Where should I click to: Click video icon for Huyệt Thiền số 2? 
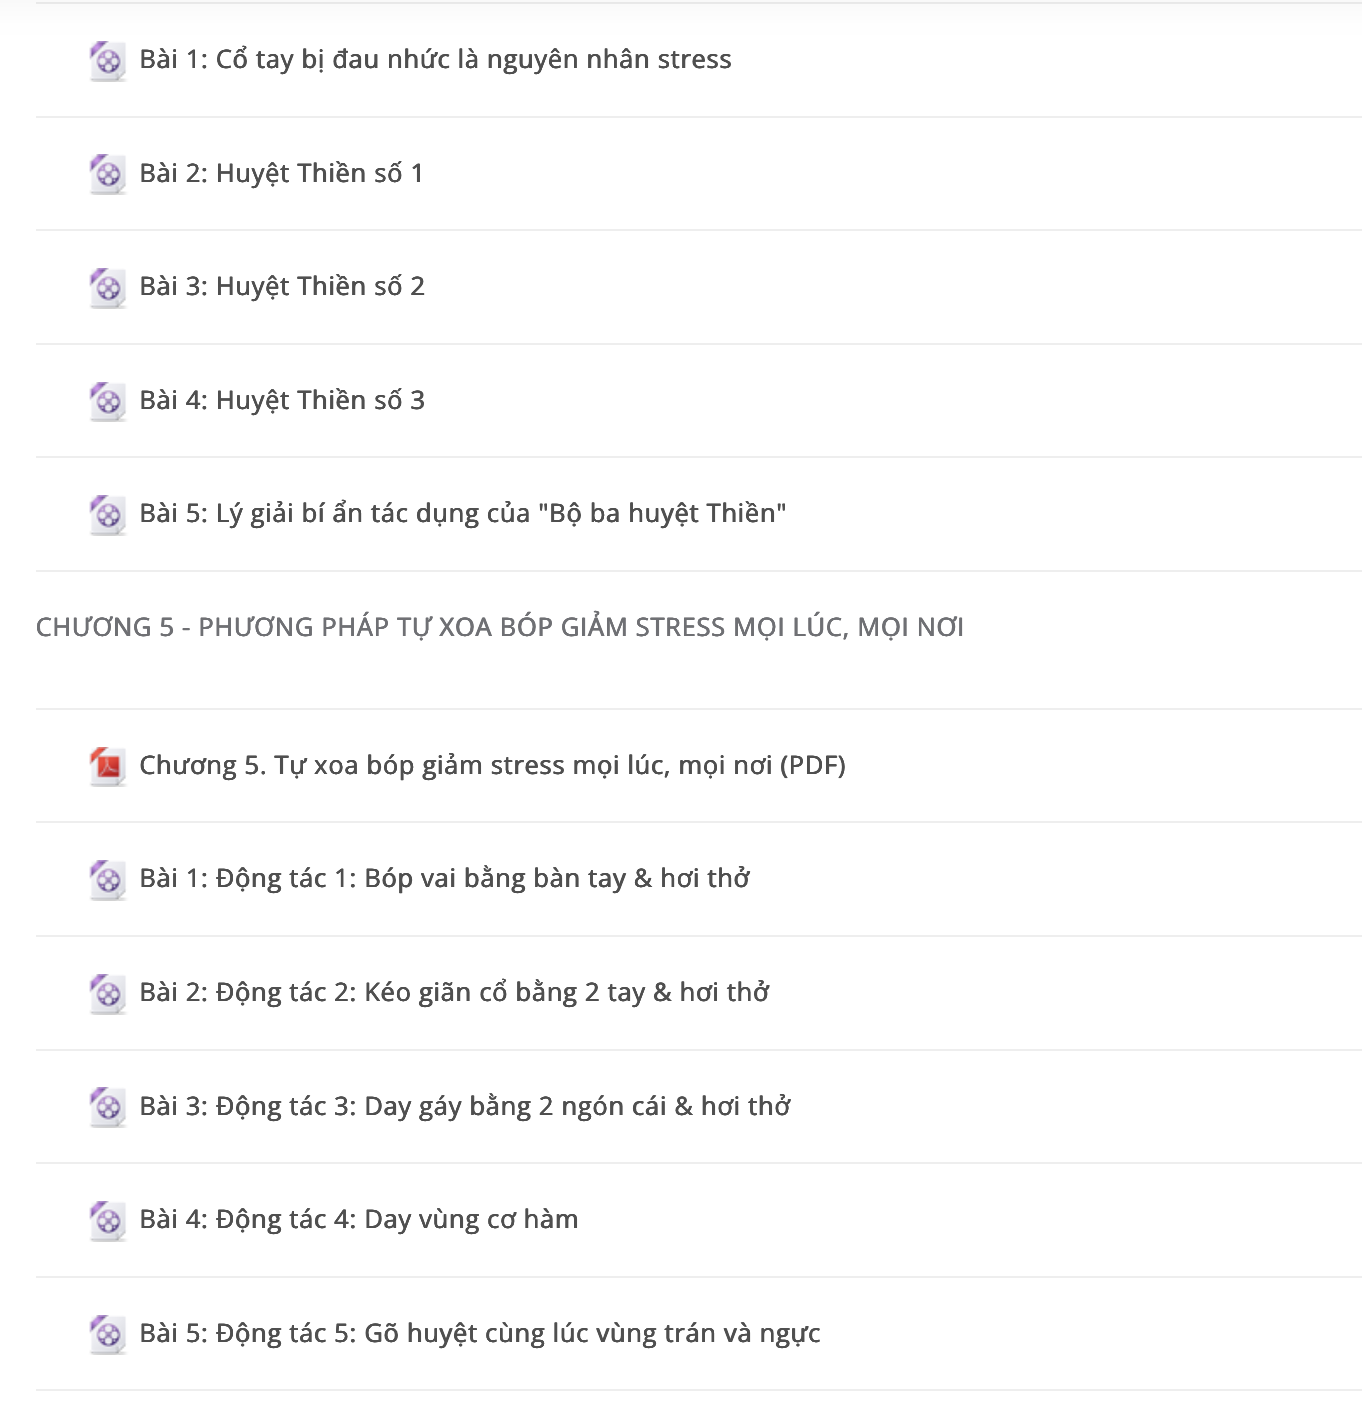pyautogui.click(x=107, y=288)
